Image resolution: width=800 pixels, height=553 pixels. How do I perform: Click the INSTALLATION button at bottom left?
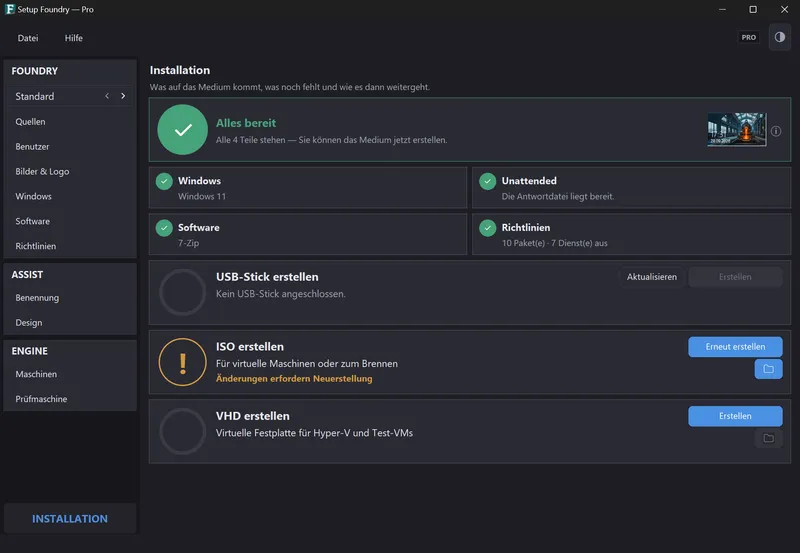[x=70, y=519]
